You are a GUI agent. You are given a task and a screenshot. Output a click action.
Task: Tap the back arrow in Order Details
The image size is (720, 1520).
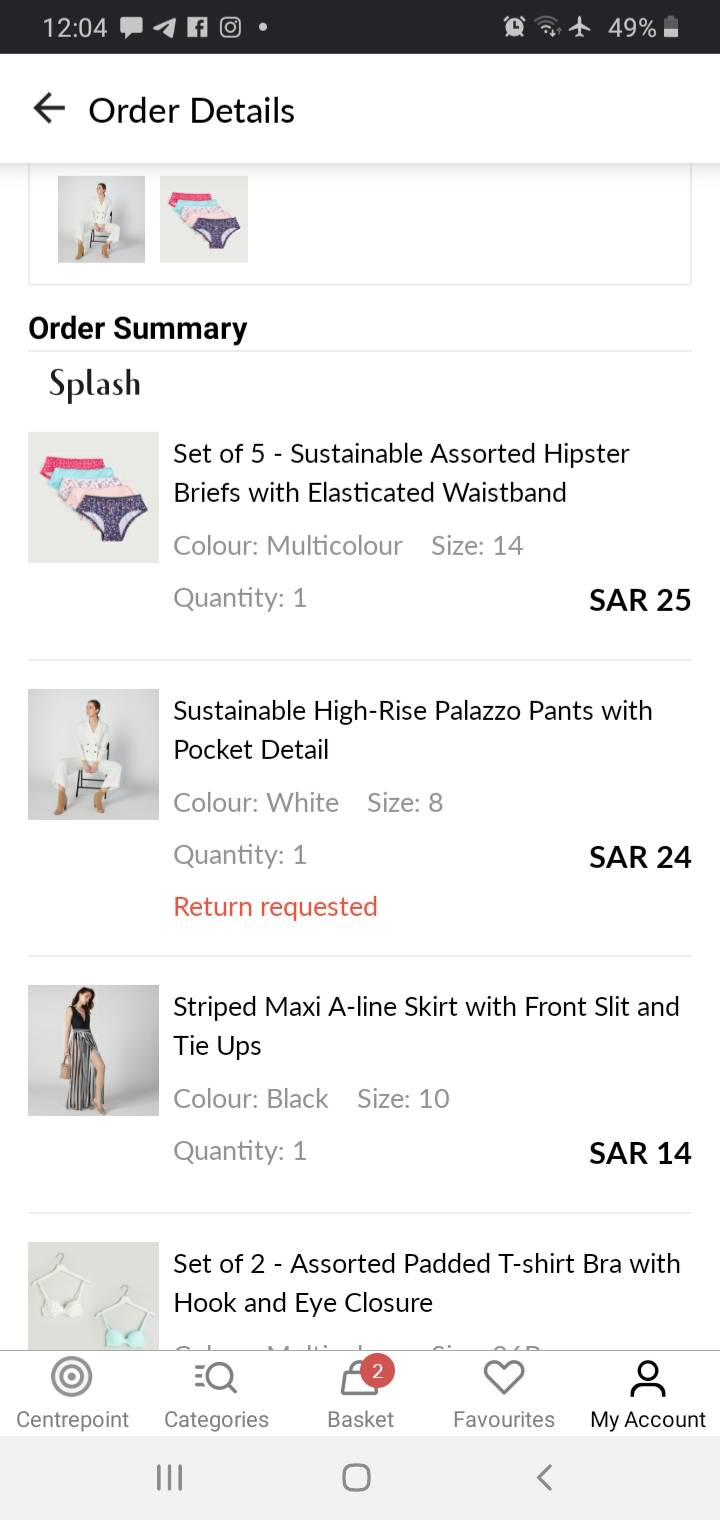click(48, 109)
